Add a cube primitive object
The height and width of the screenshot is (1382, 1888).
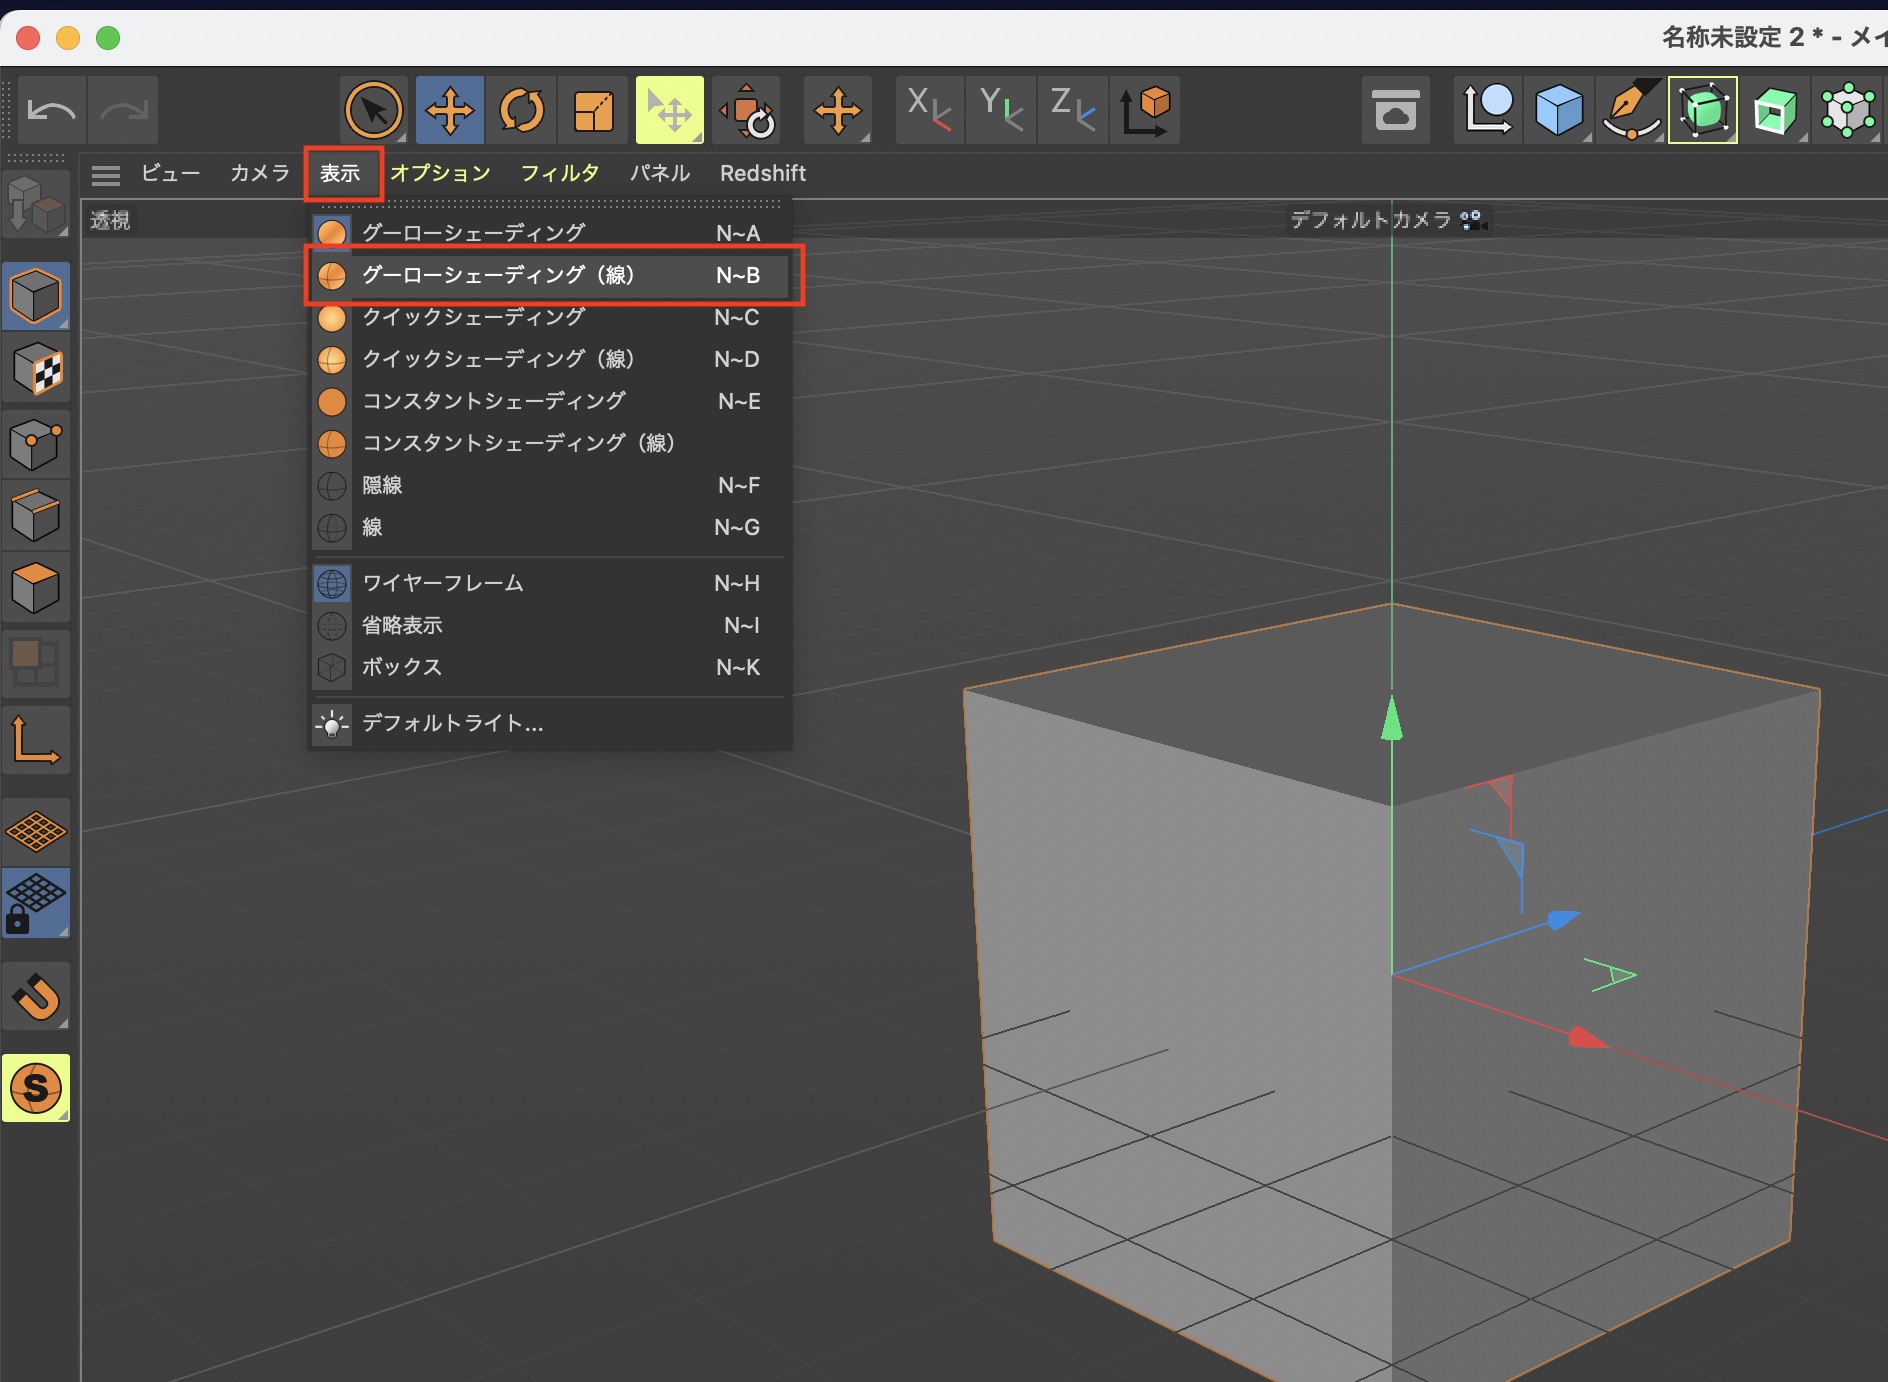click(x=1559, y=110)
